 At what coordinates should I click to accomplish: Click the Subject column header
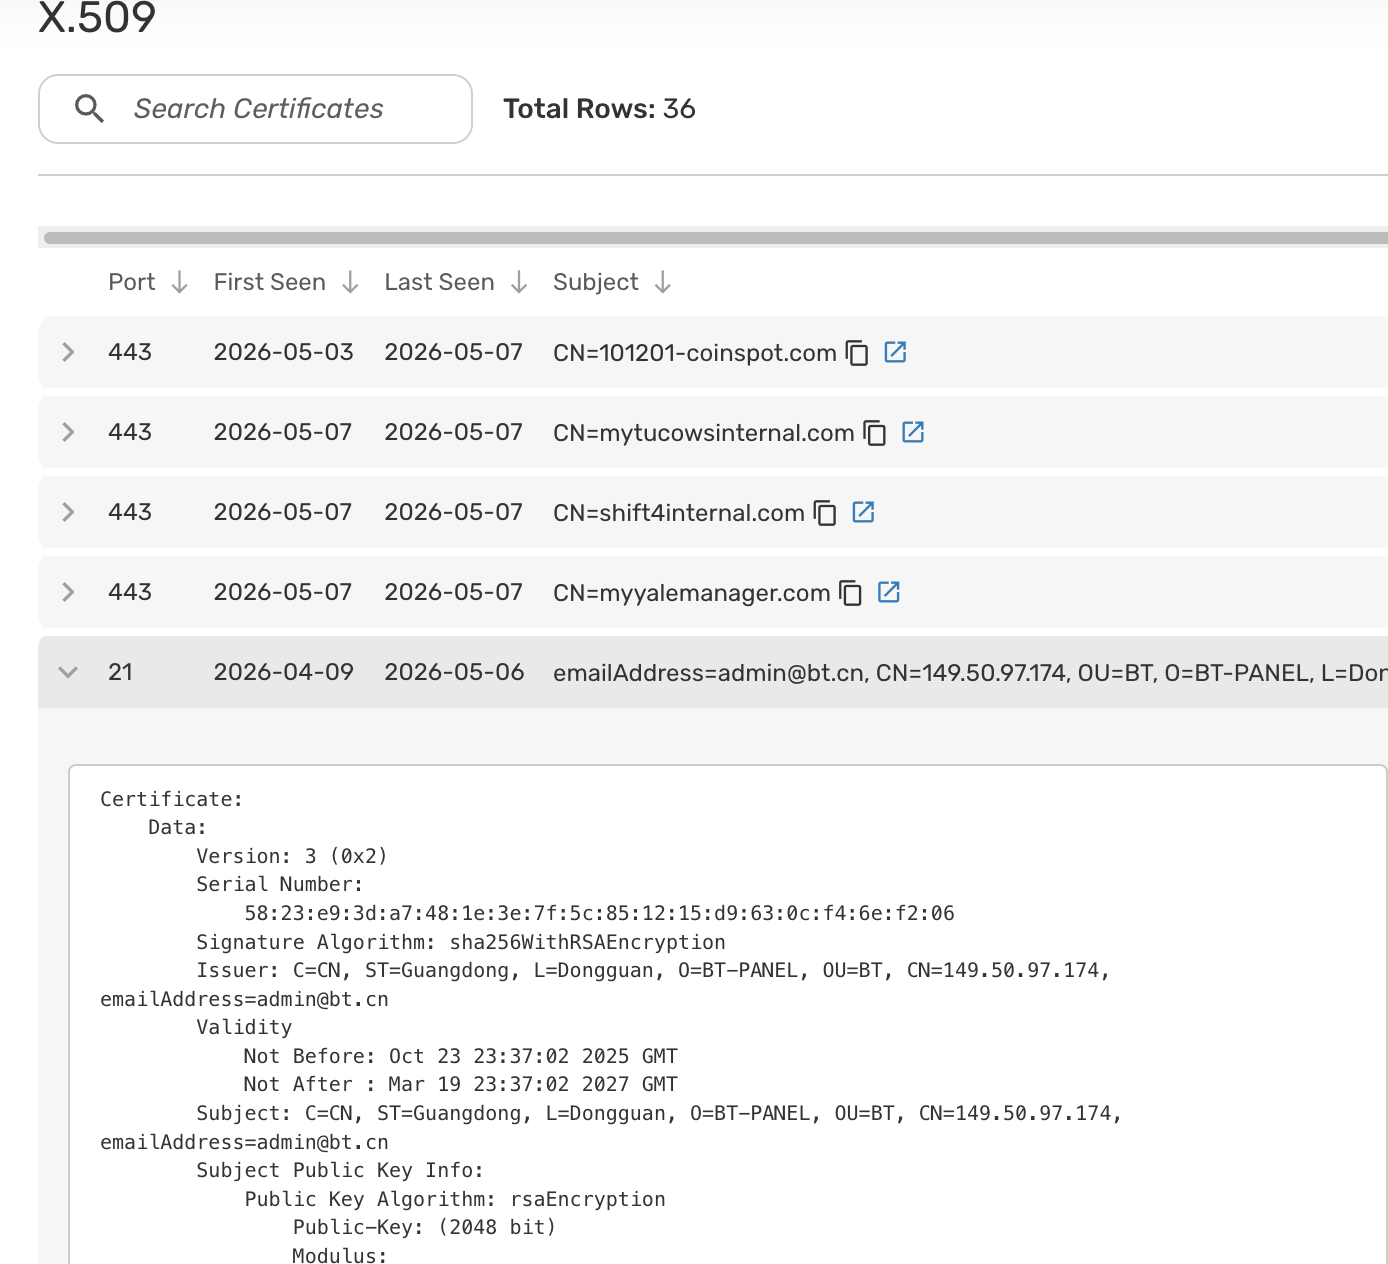596,283
